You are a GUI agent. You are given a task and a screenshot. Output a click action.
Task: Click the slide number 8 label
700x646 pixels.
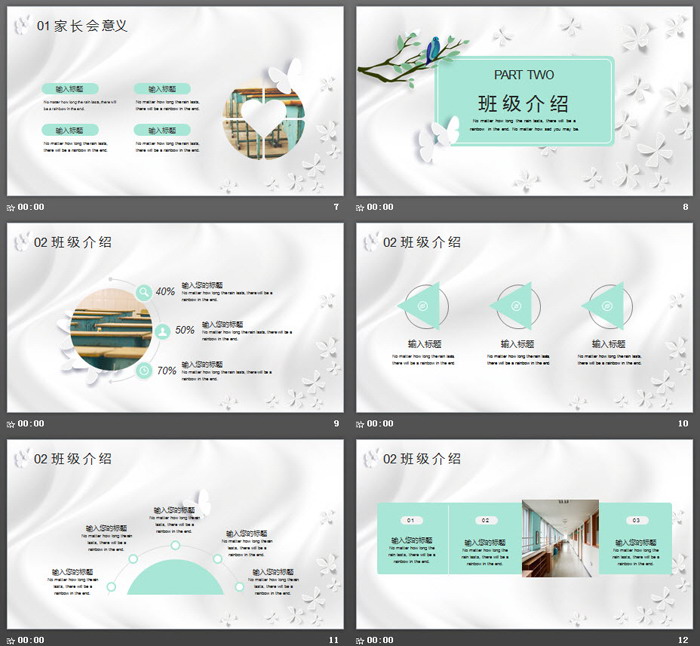pyautogui.click(x=685, y=207)
